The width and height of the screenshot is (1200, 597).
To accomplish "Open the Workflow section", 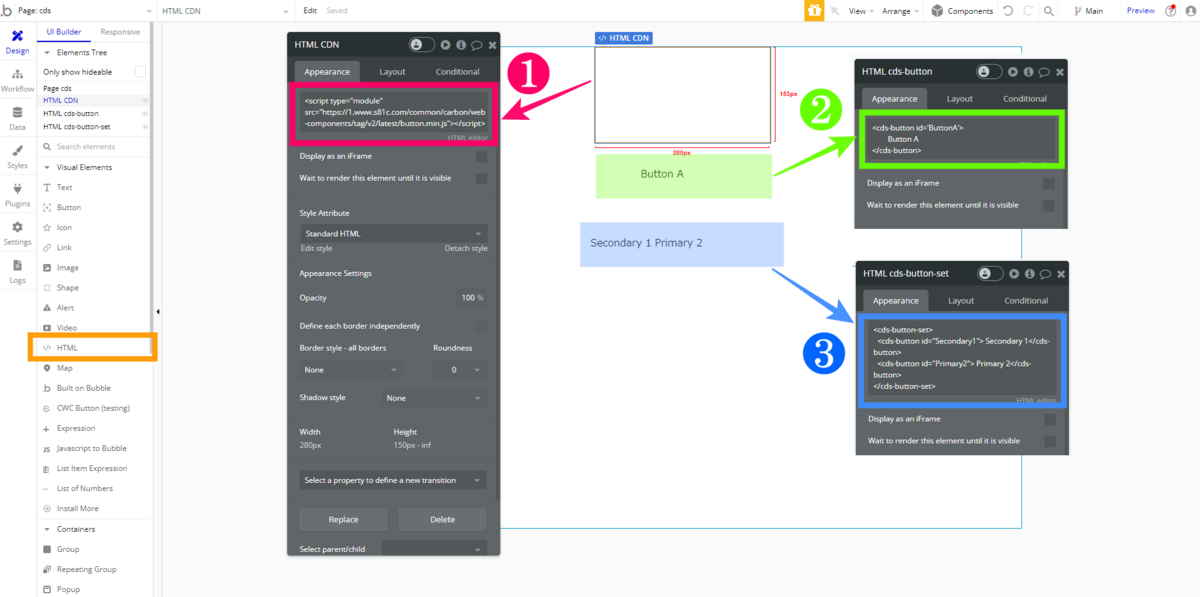I will coord(18,80).
